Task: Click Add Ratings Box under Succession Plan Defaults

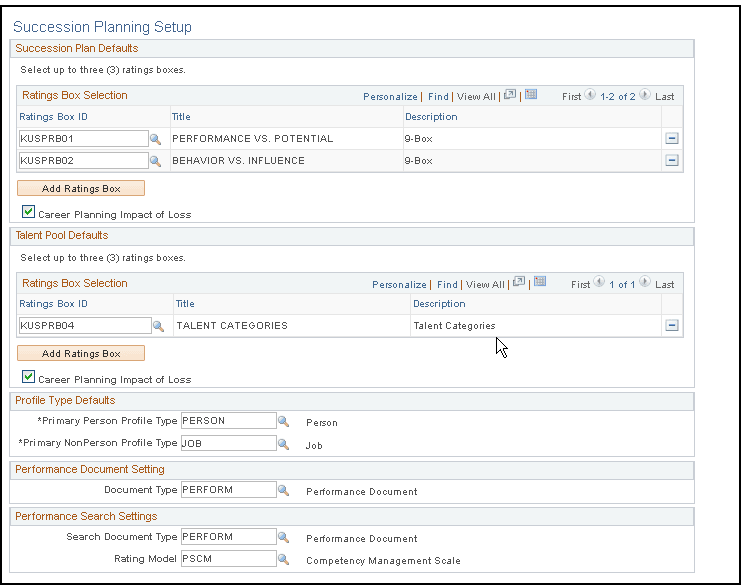Action: click(81, 188)
